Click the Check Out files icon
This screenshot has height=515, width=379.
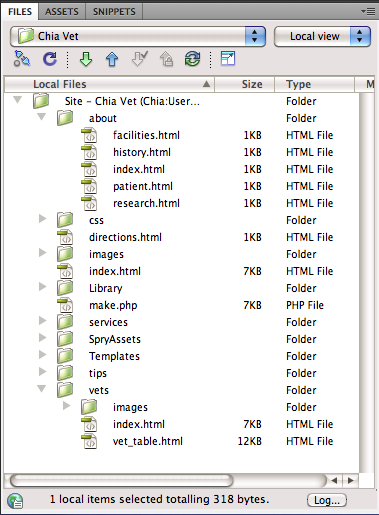pyautogui.click(x=139, y=59)
